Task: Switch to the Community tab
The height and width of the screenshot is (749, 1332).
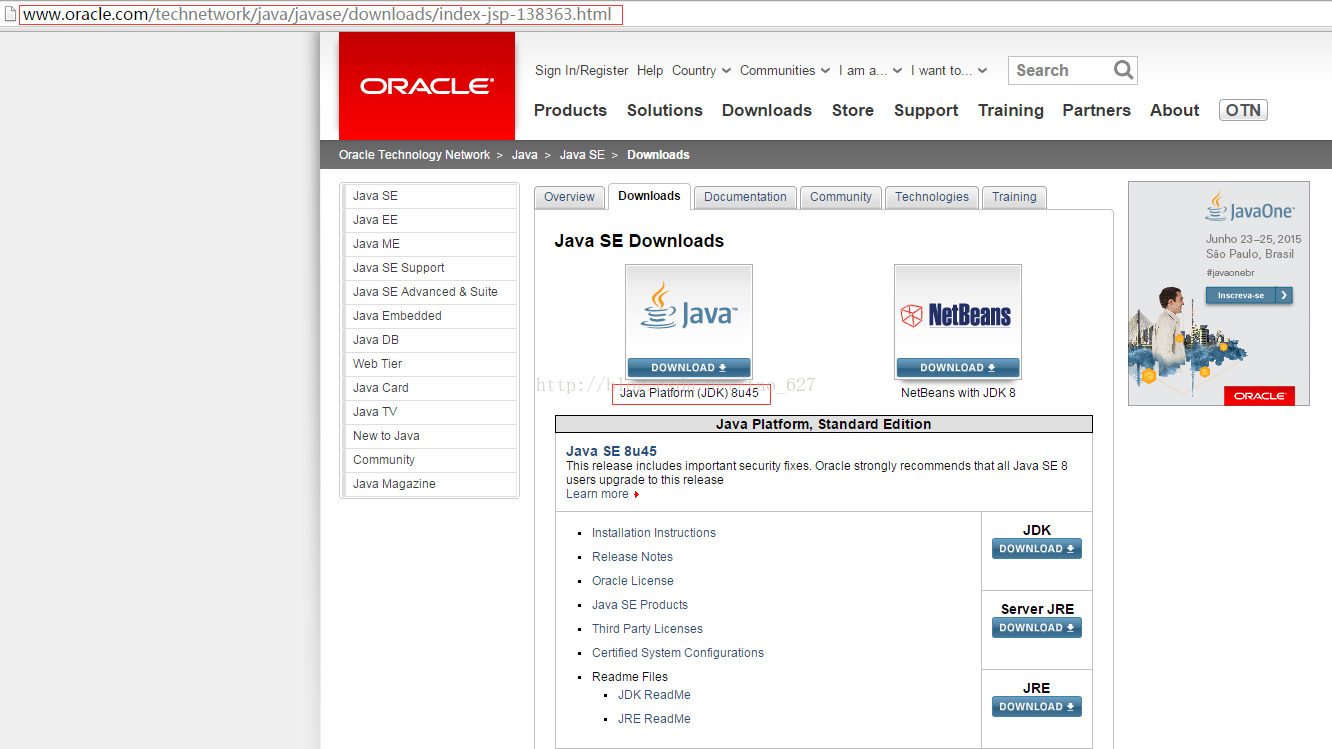Action: (x=841, y=197)
